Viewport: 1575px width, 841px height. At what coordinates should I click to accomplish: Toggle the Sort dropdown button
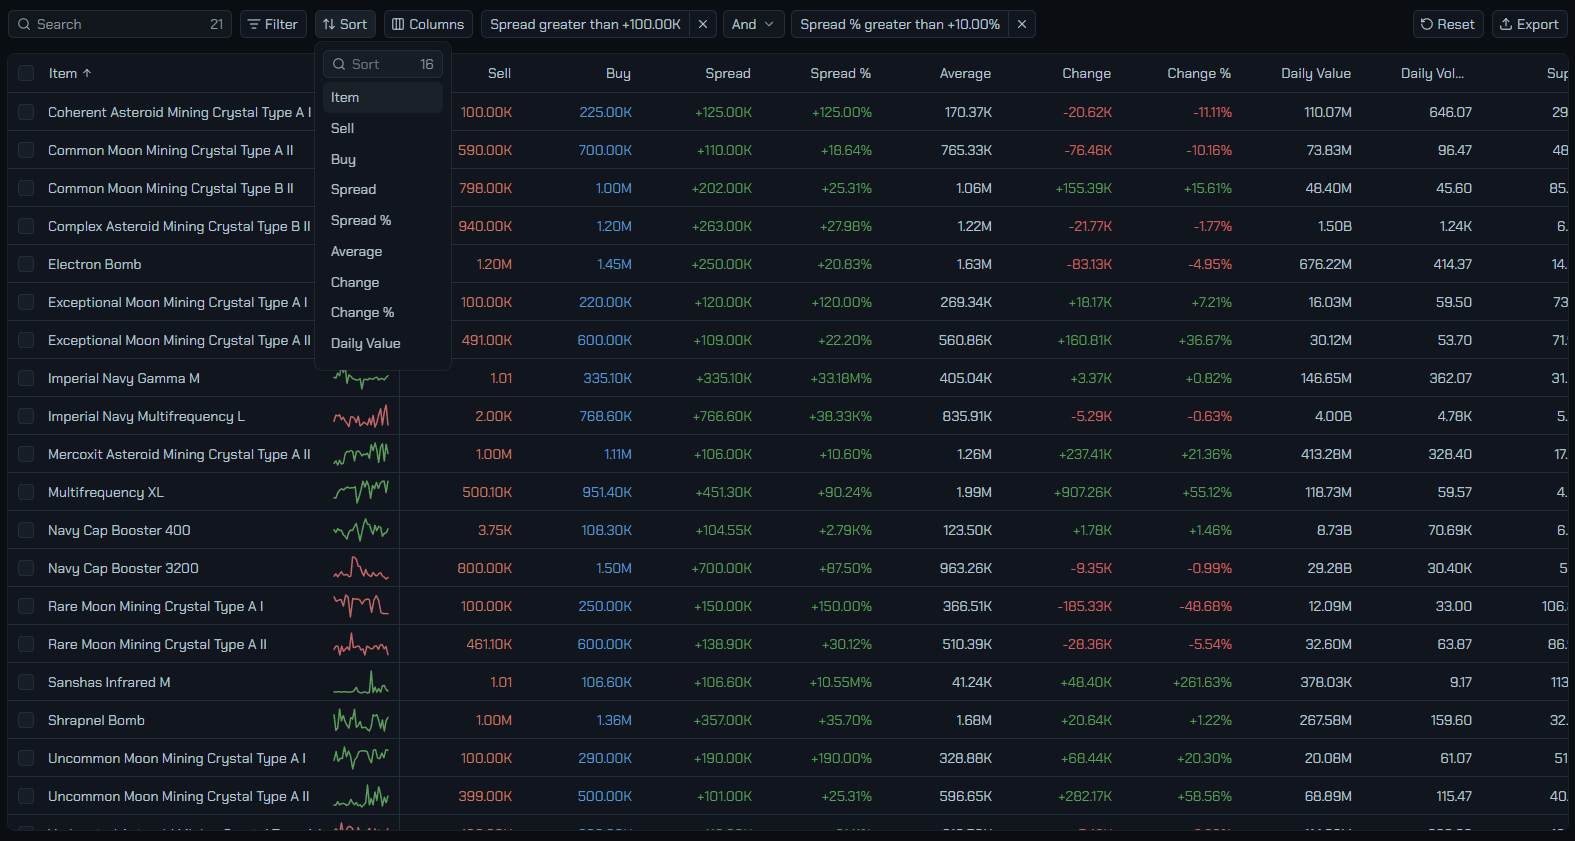[x=345, y=24]
